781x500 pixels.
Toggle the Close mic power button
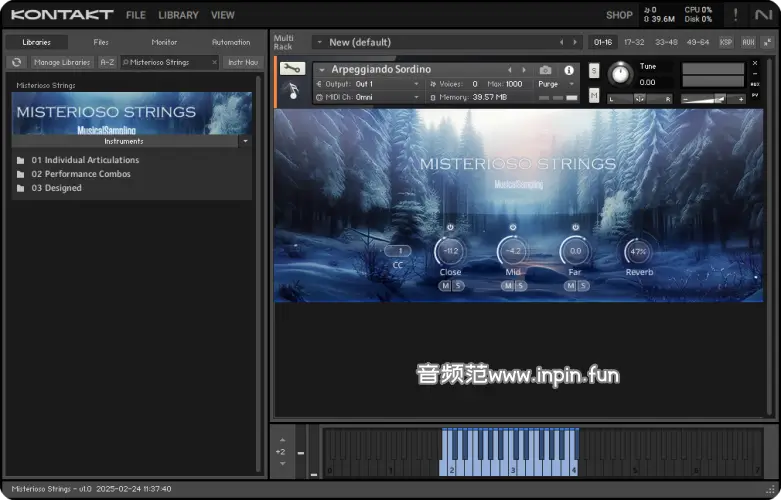click(x=450, y=228)
